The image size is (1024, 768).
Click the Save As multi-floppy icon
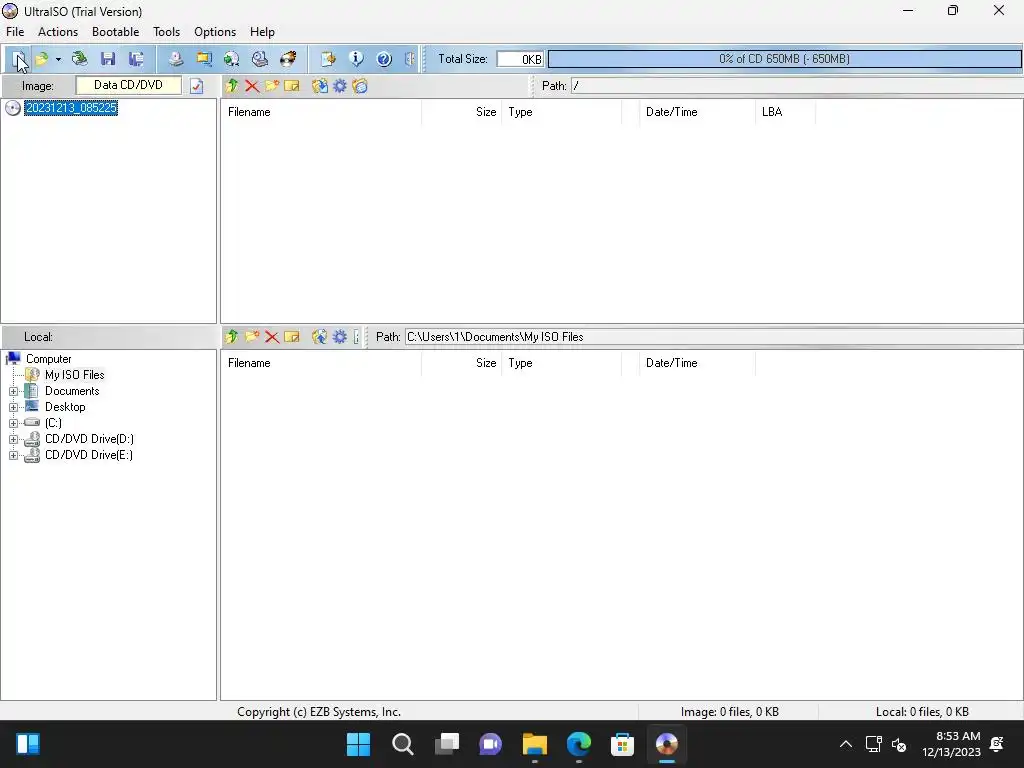point(136,59)
